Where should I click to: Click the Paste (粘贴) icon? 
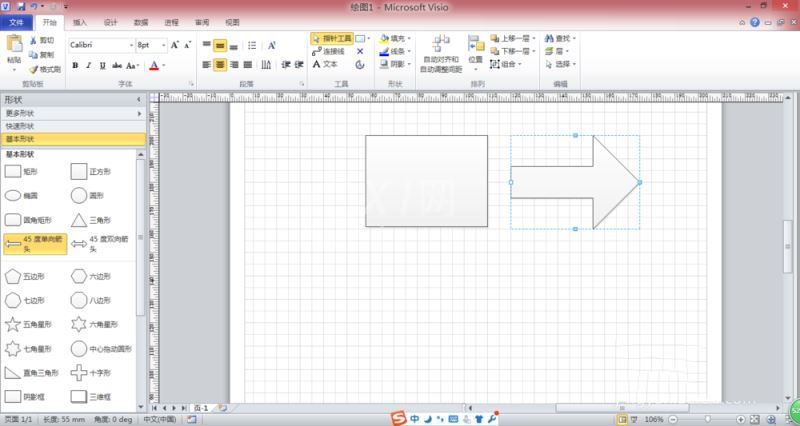point(14,44)
